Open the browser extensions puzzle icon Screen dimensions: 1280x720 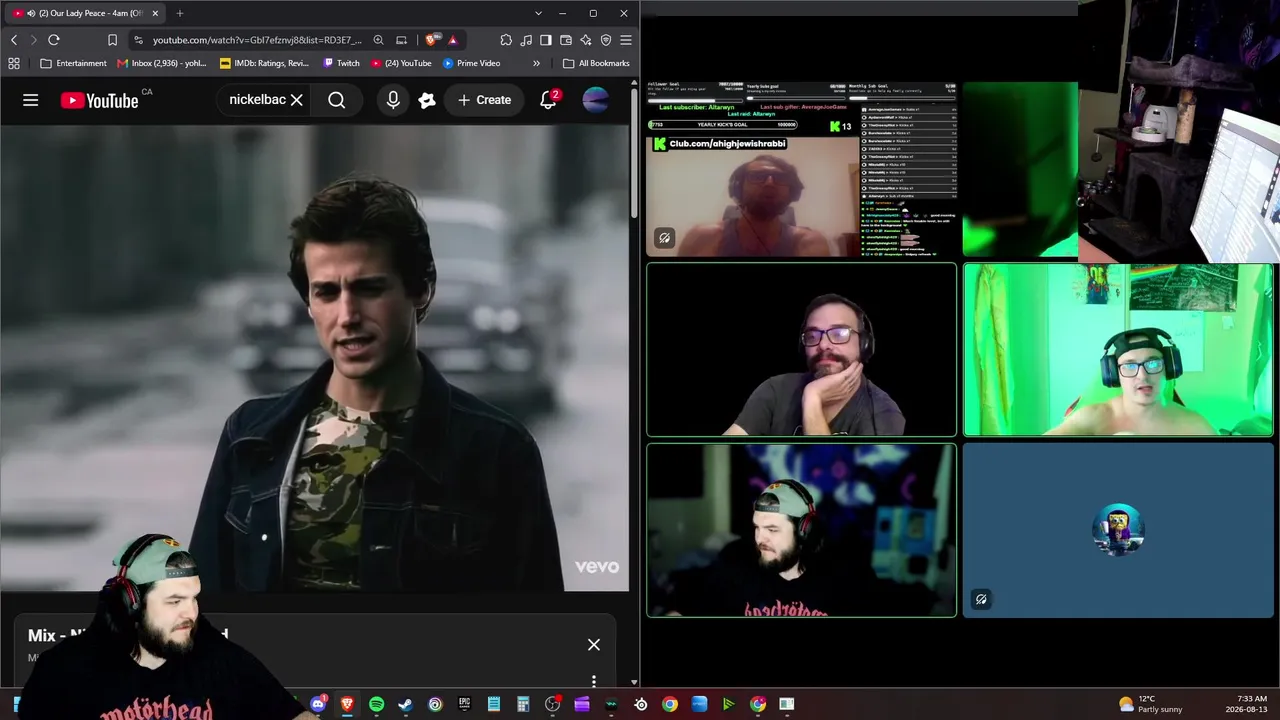(506, 40)
